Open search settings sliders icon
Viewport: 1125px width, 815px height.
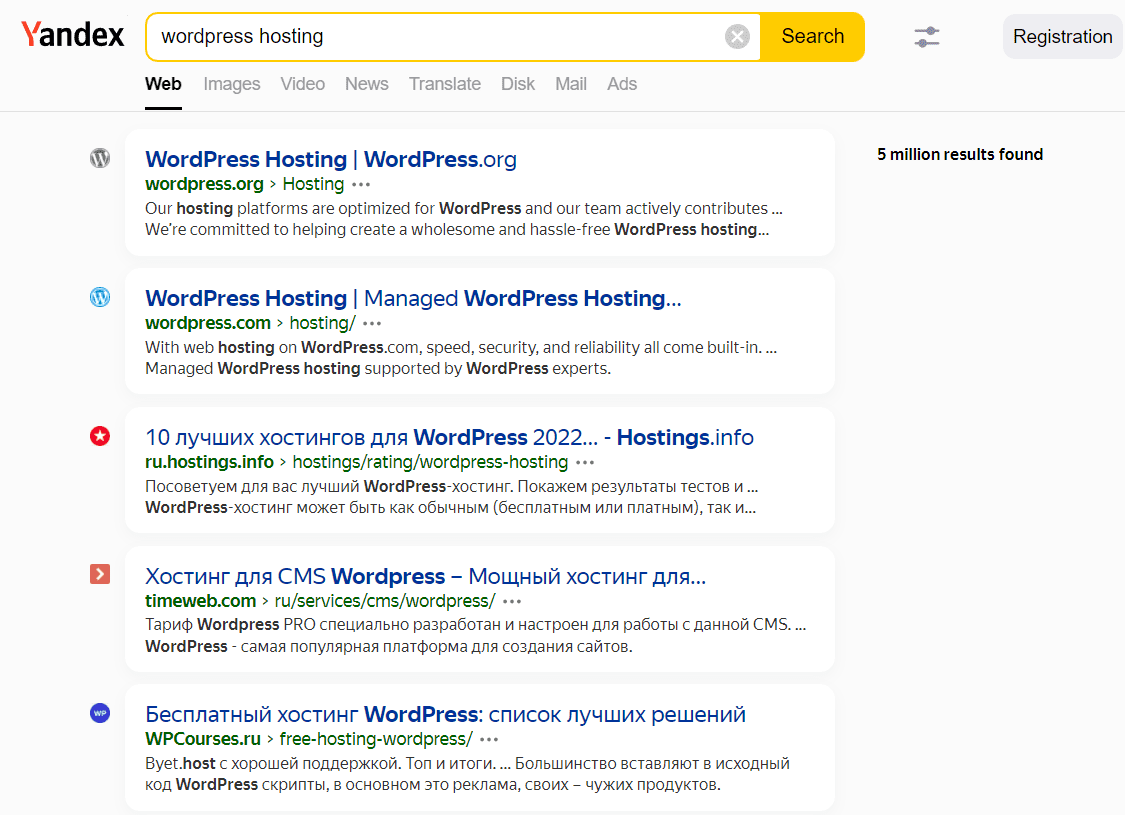coord(926,37)
